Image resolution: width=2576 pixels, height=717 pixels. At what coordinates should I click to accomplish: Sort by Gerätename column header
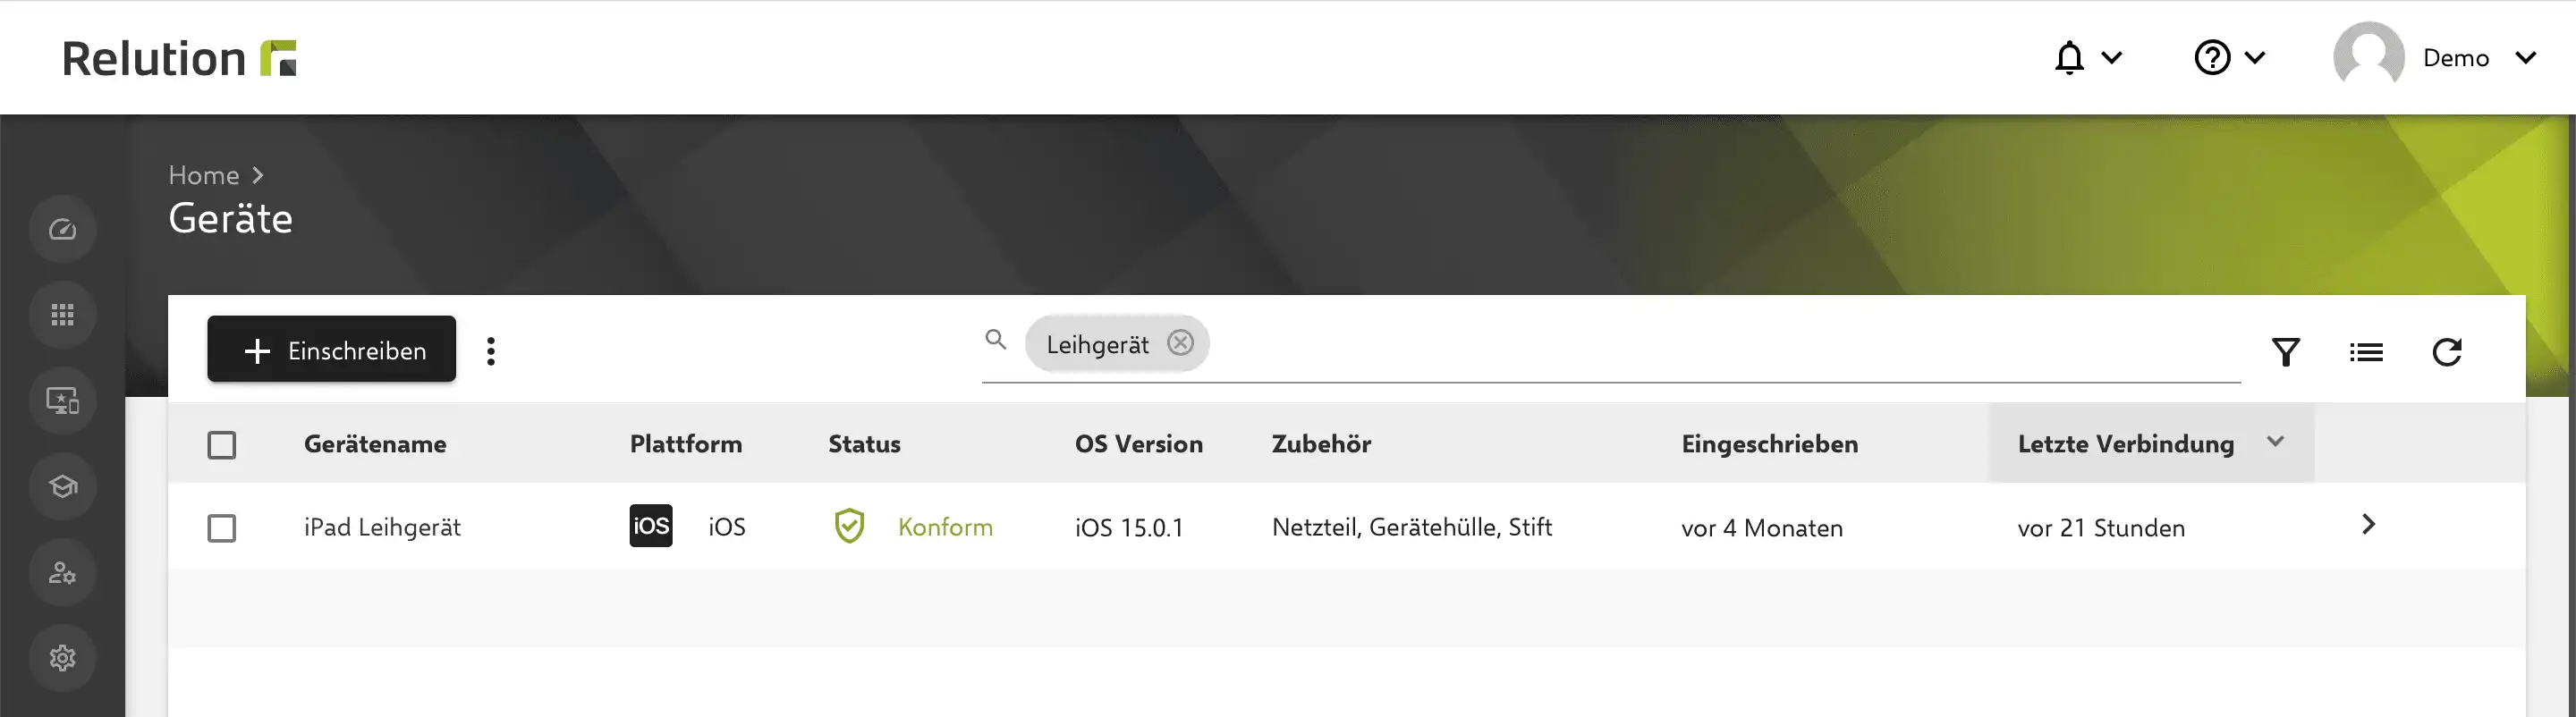pos(375,444)
